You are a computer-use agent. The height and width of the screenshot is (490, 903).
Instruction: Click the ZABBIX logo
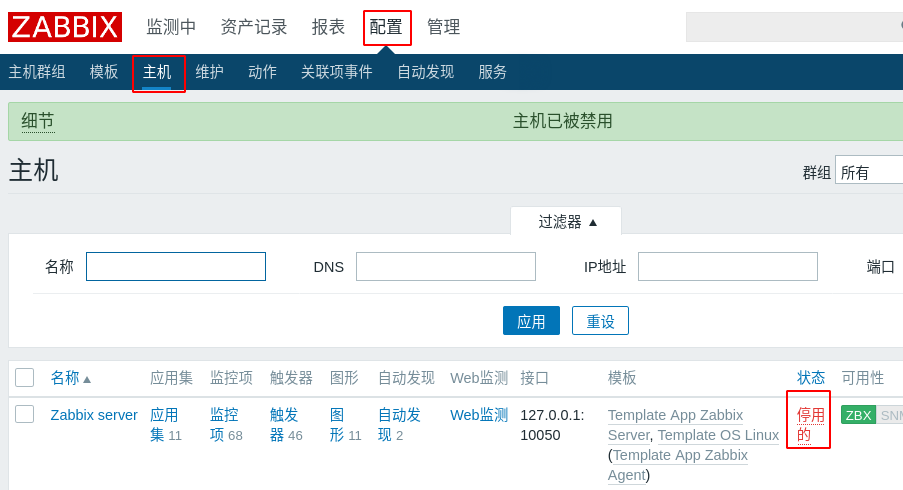pyautogui.click(x=64, y=27)
